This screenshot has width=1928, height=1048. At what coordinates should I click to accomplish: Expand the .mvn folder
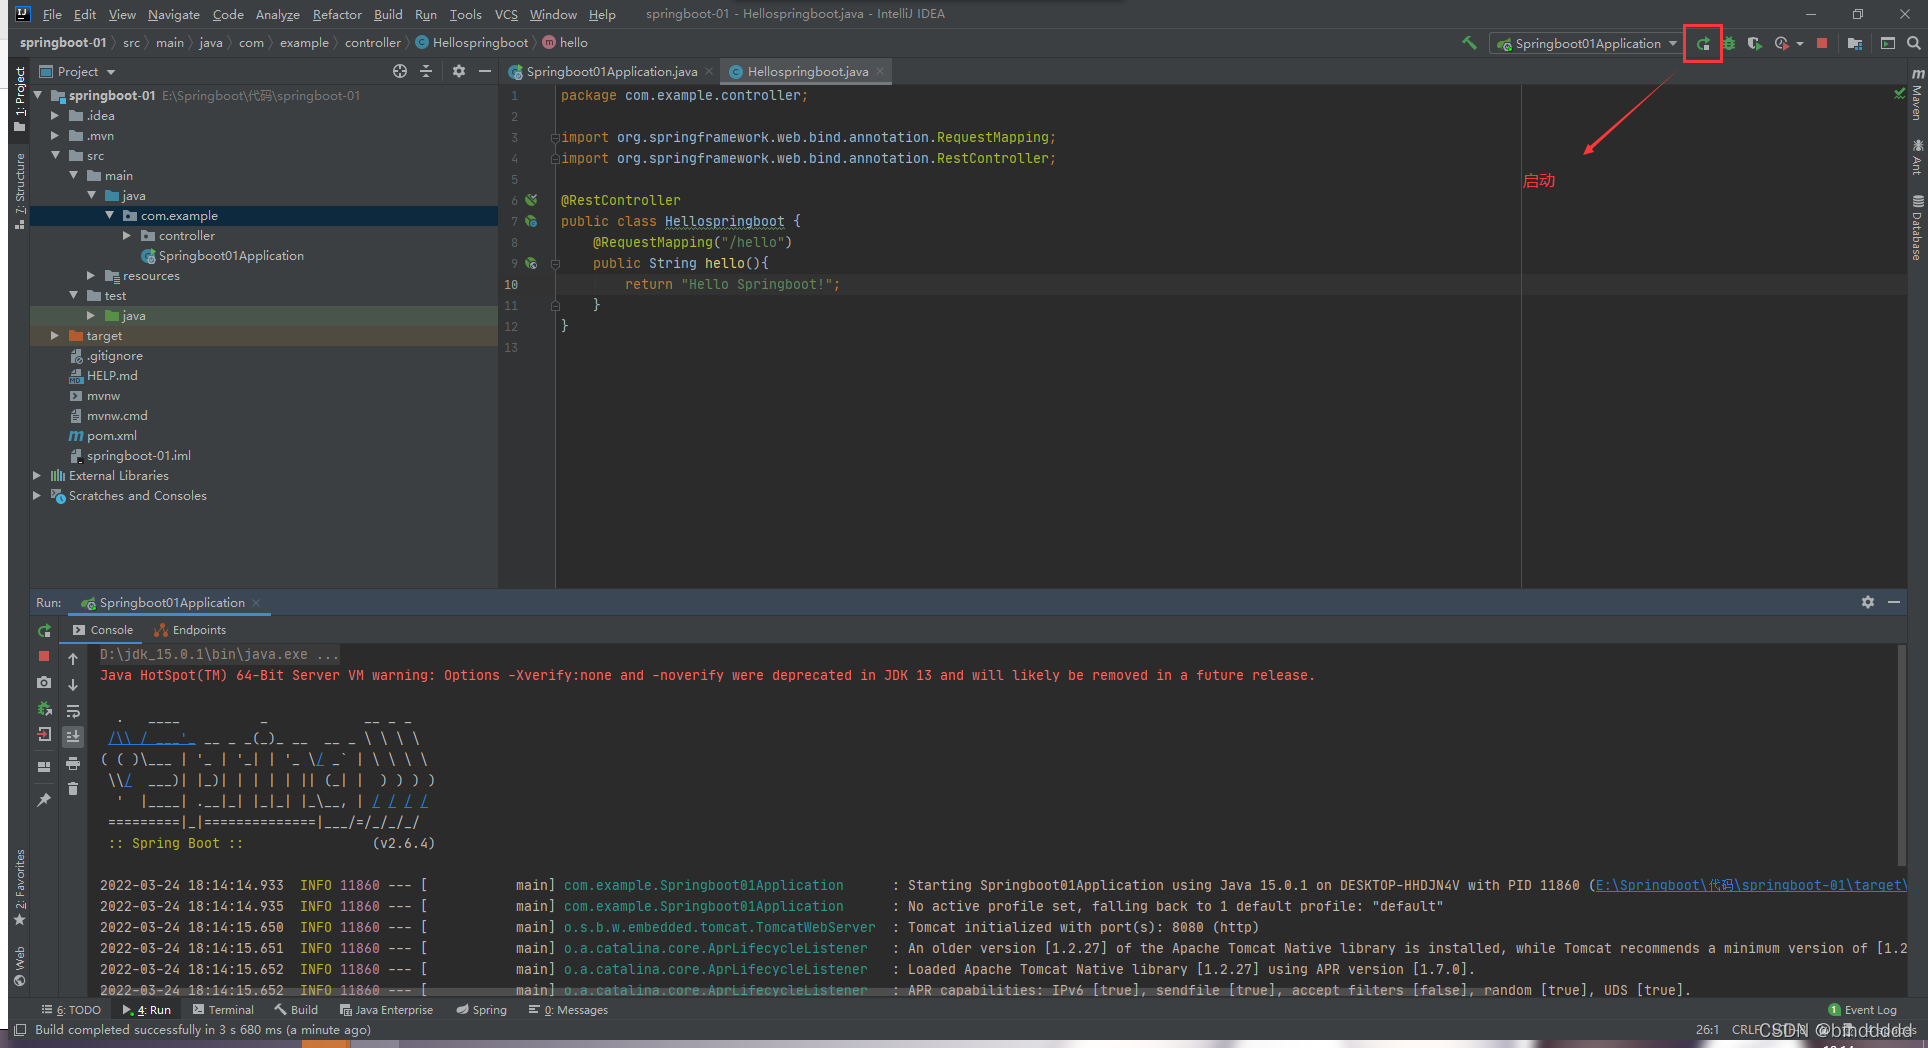tap(56, 136)
